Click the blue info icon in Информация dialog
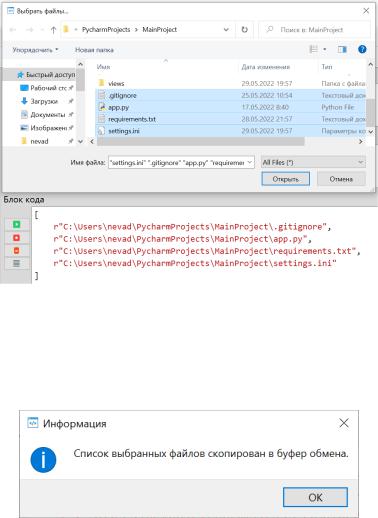378x518 pixels. [x=43, y=460]
